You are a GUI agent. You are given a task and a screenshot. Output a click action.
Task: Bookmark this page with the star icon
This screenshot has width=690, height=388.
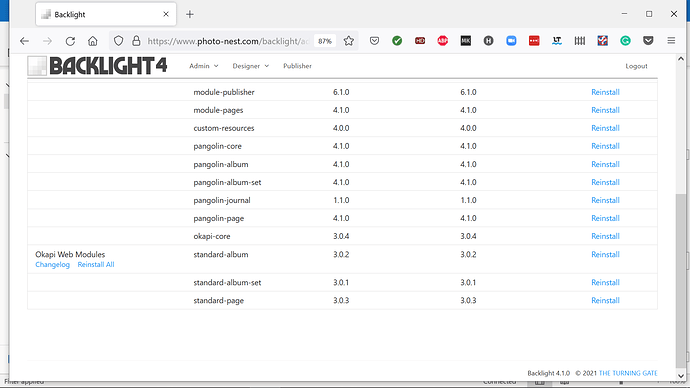[x=349, y=41]
